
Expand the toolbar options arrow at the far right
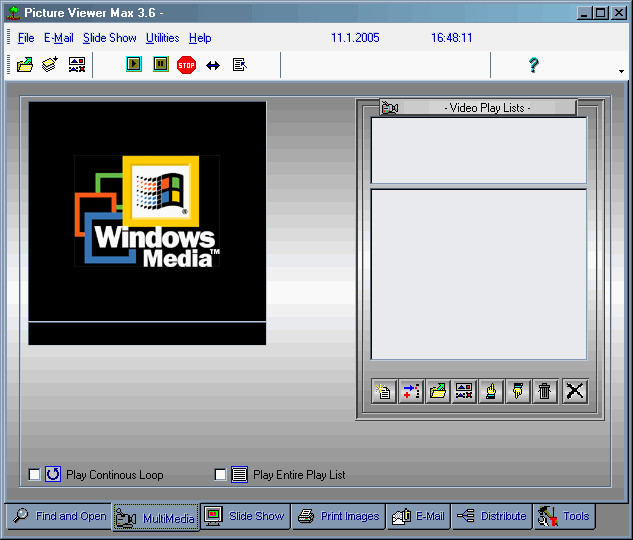[621, 71]
